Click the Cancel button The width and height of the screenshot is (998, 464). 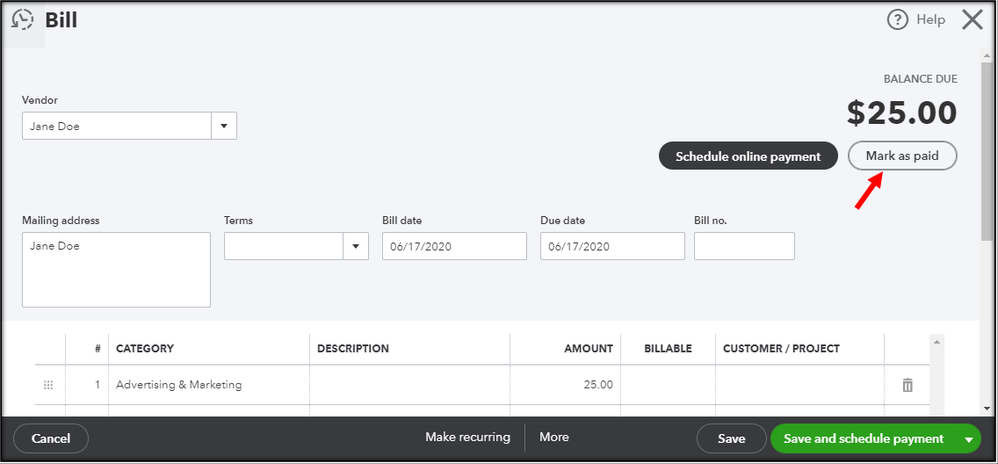[x=51, y=438]
